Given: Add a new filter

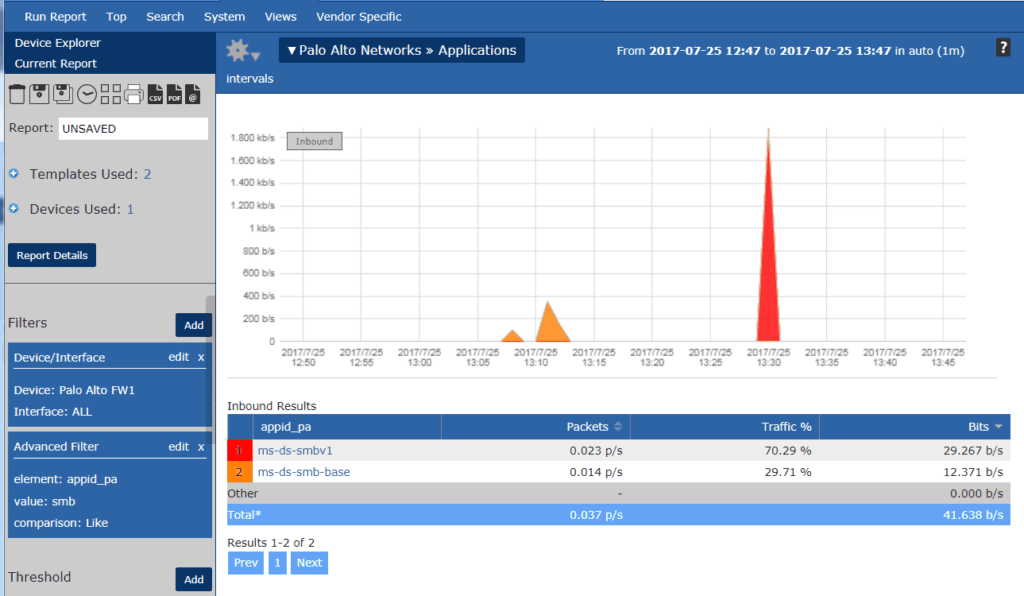Looking at the screenshot, I should (x=193, y=325).
